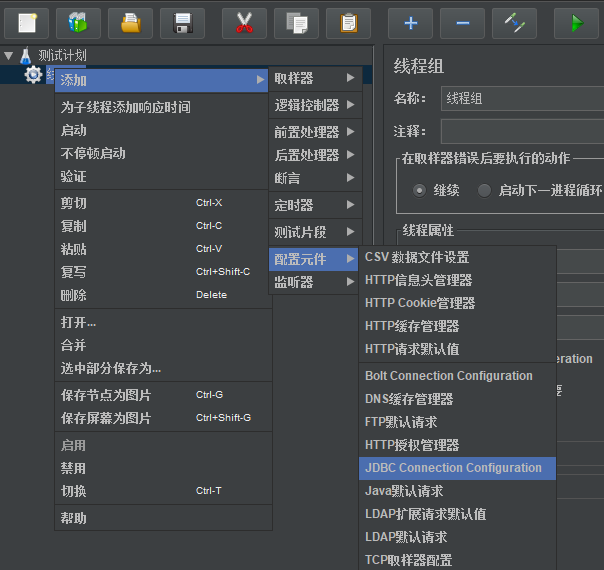Choose HTTP Cookie管理器 from the list
The width and height of the screenshot is (604, 570).
coord(420,303)
